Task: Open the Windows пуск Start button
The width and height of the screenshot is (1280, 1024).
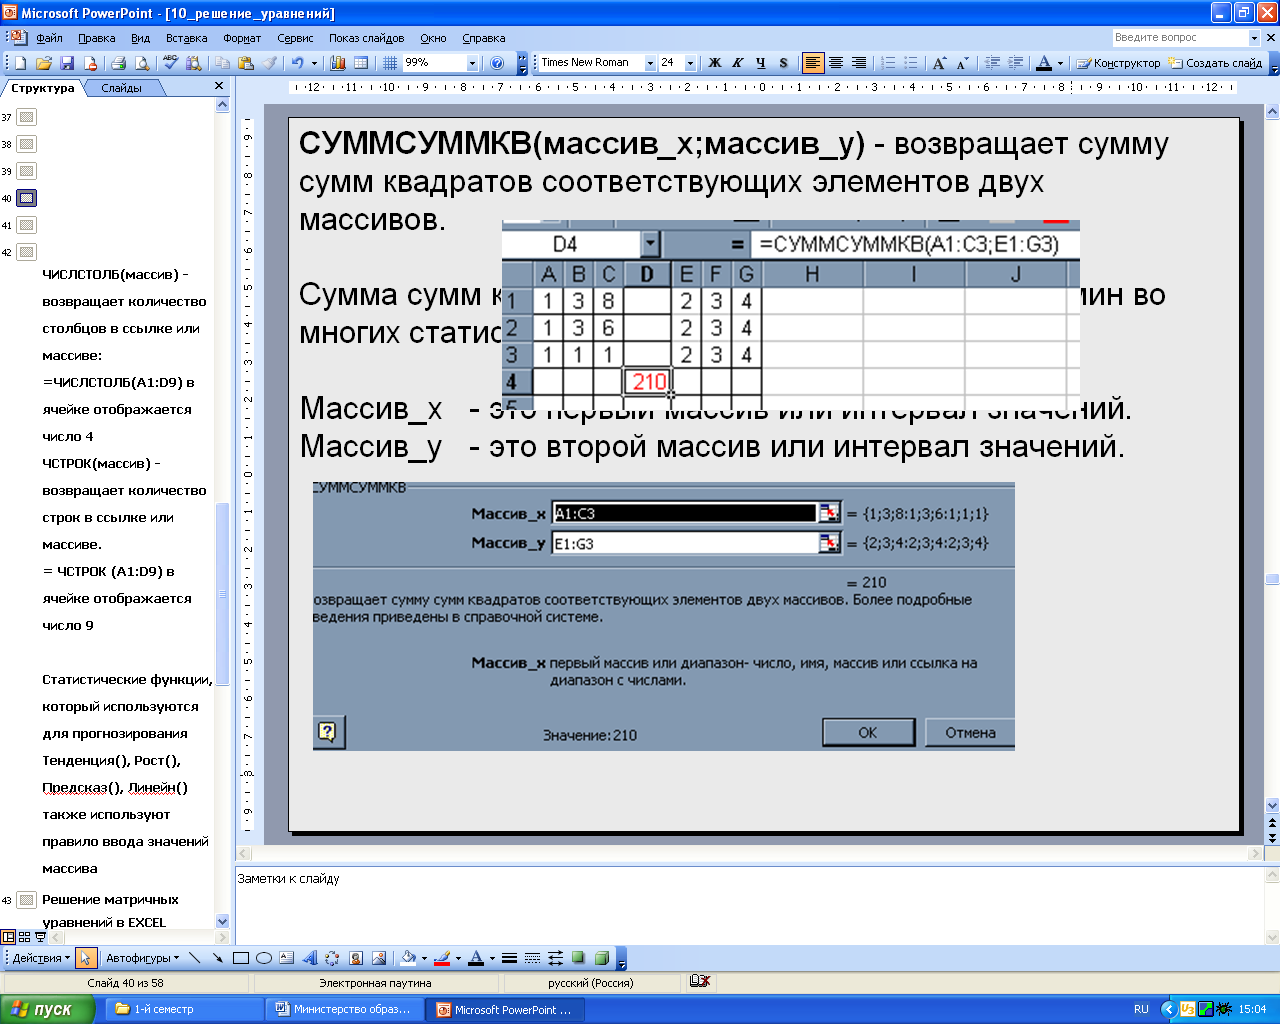Action: (47, 1009)
